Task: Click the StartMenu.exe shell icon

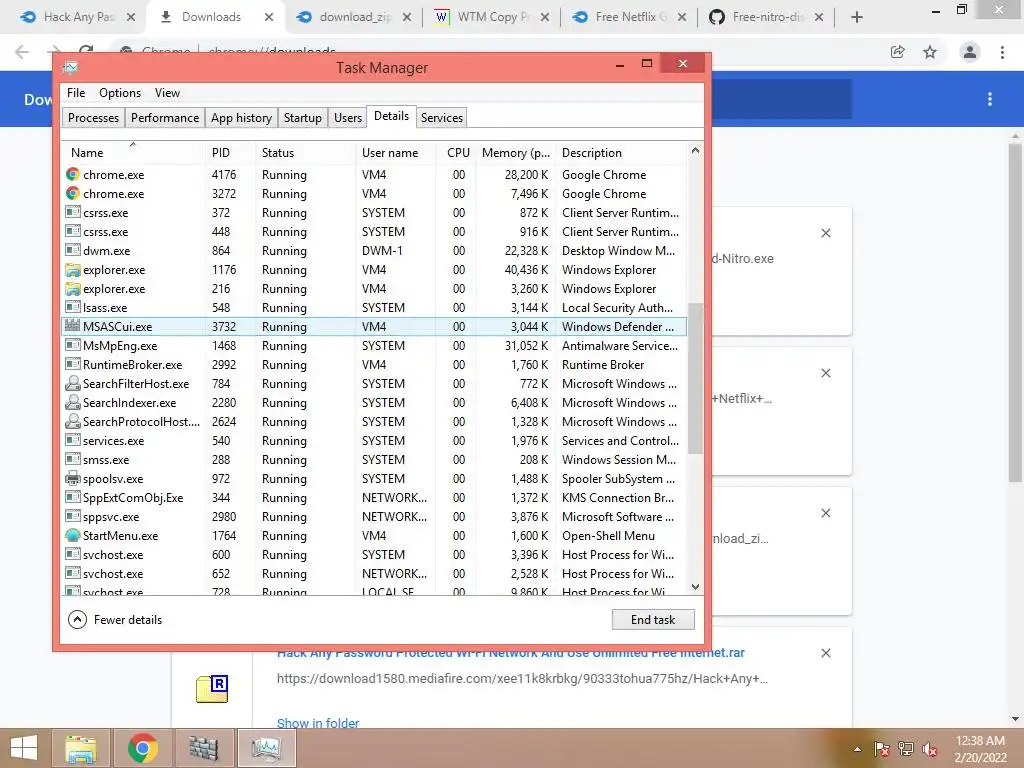Action: 72,536
